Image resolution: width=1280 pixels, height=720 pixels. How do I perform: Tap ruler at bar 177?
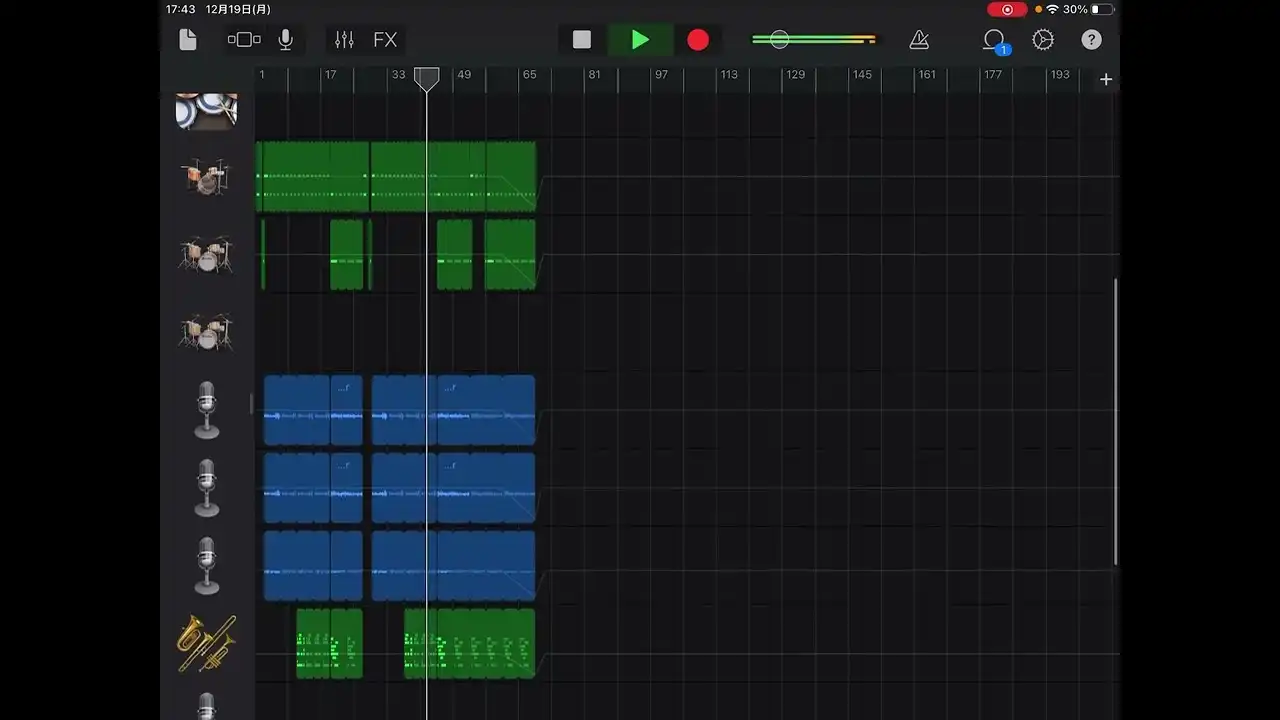click(x=993, y=75)
